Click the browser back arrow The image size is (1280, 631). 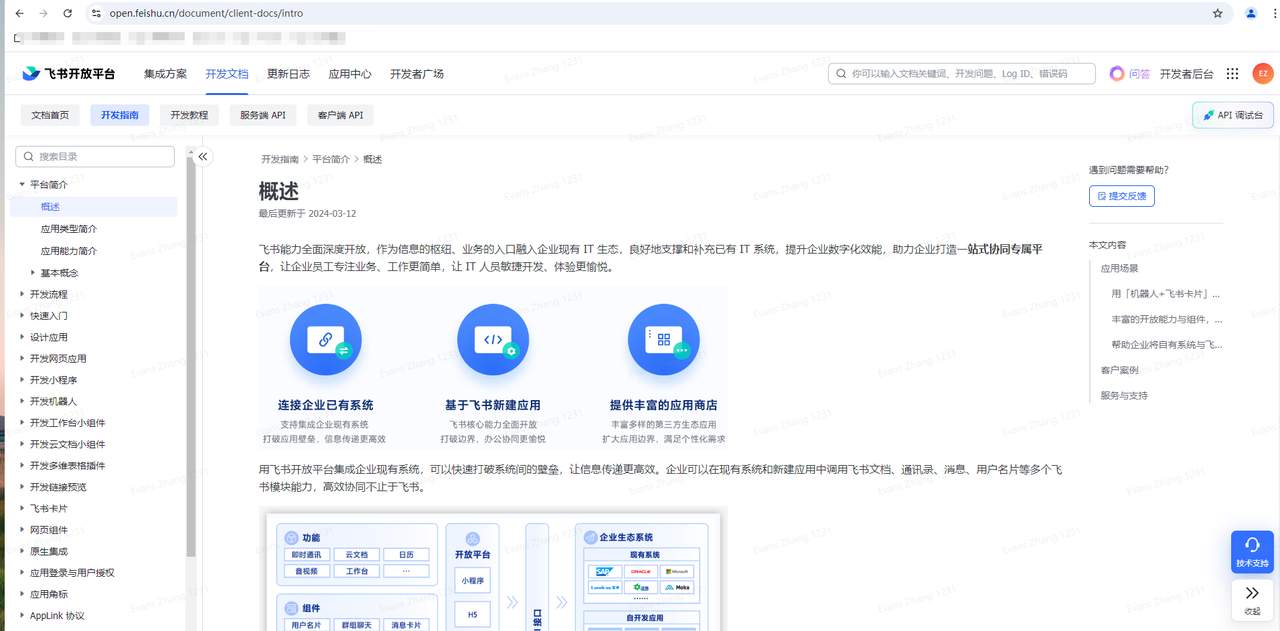click(19, 14)
